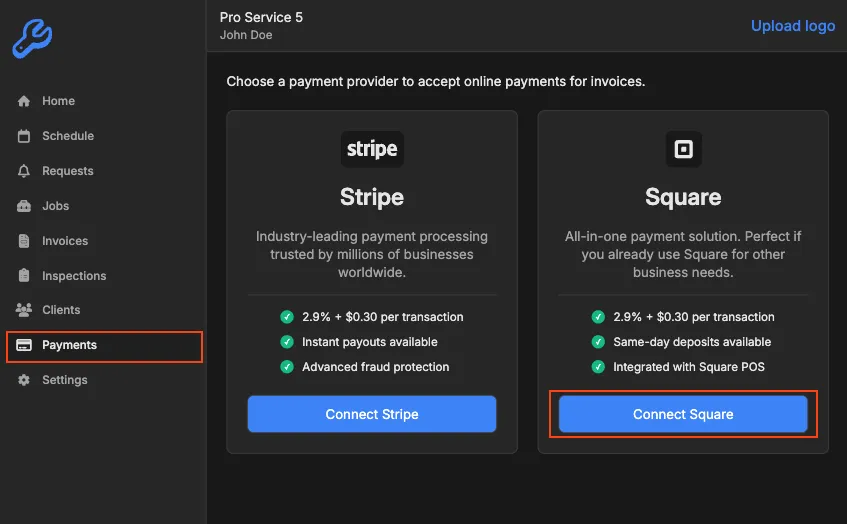
Task: Click the Stripe logo badge
Action: point(372,149)
